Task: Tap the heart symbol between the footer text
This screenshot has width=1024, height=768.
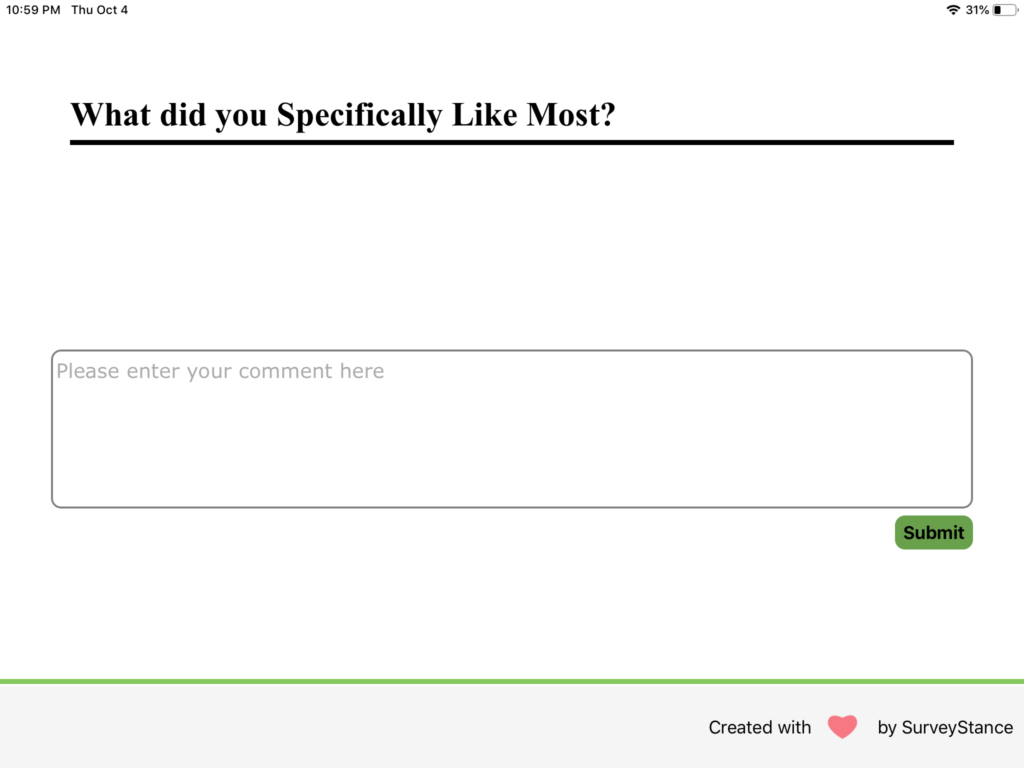Action: [x=842, y=727]
